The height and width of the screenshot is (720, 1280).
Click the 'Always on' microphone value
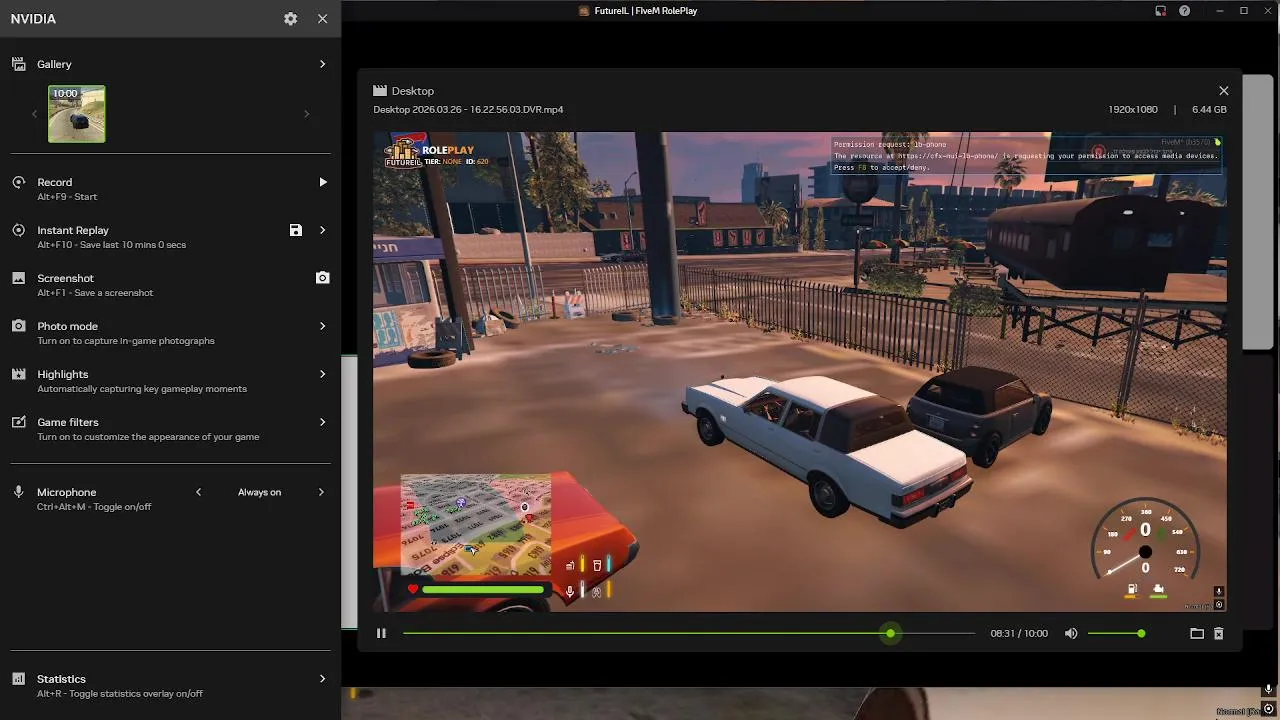click(259, 492)
